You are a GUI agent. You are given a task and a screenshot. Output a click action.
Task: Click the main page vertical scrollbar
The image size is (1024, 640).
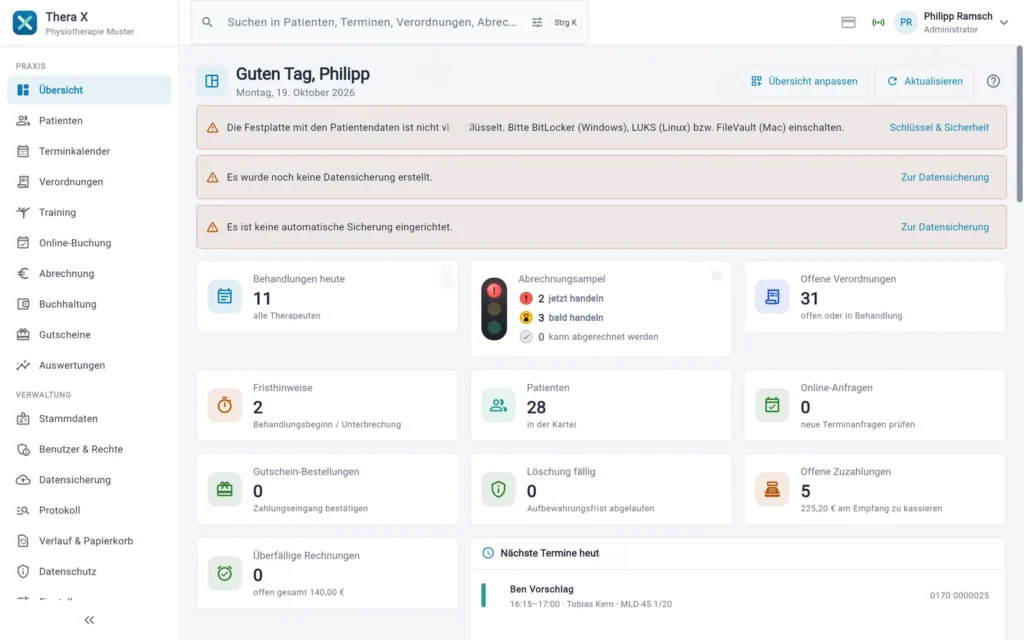[1019, 124]
